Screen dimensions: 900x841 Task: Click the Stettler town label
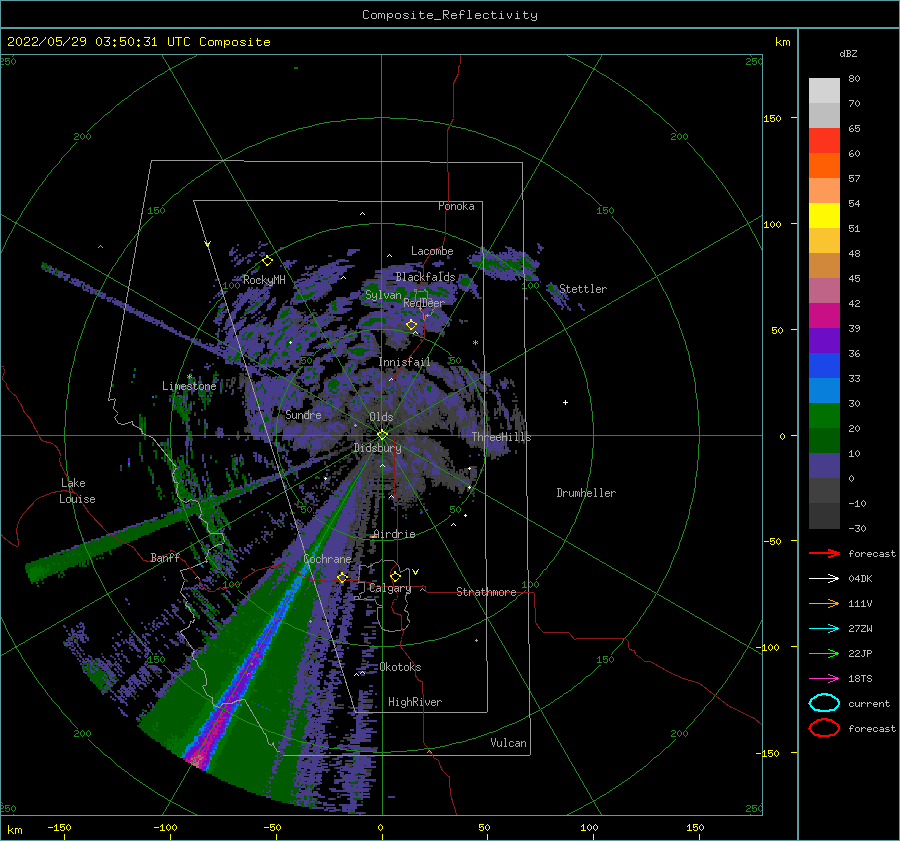pyautogui.click(x=583, y=289)
